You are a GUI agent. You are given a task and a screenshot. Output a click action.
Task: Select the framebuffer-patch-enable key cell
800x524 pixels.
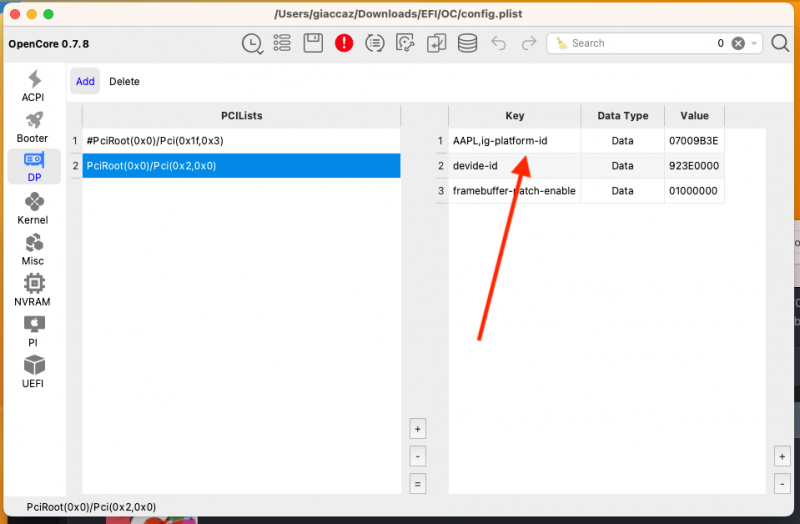514,191
